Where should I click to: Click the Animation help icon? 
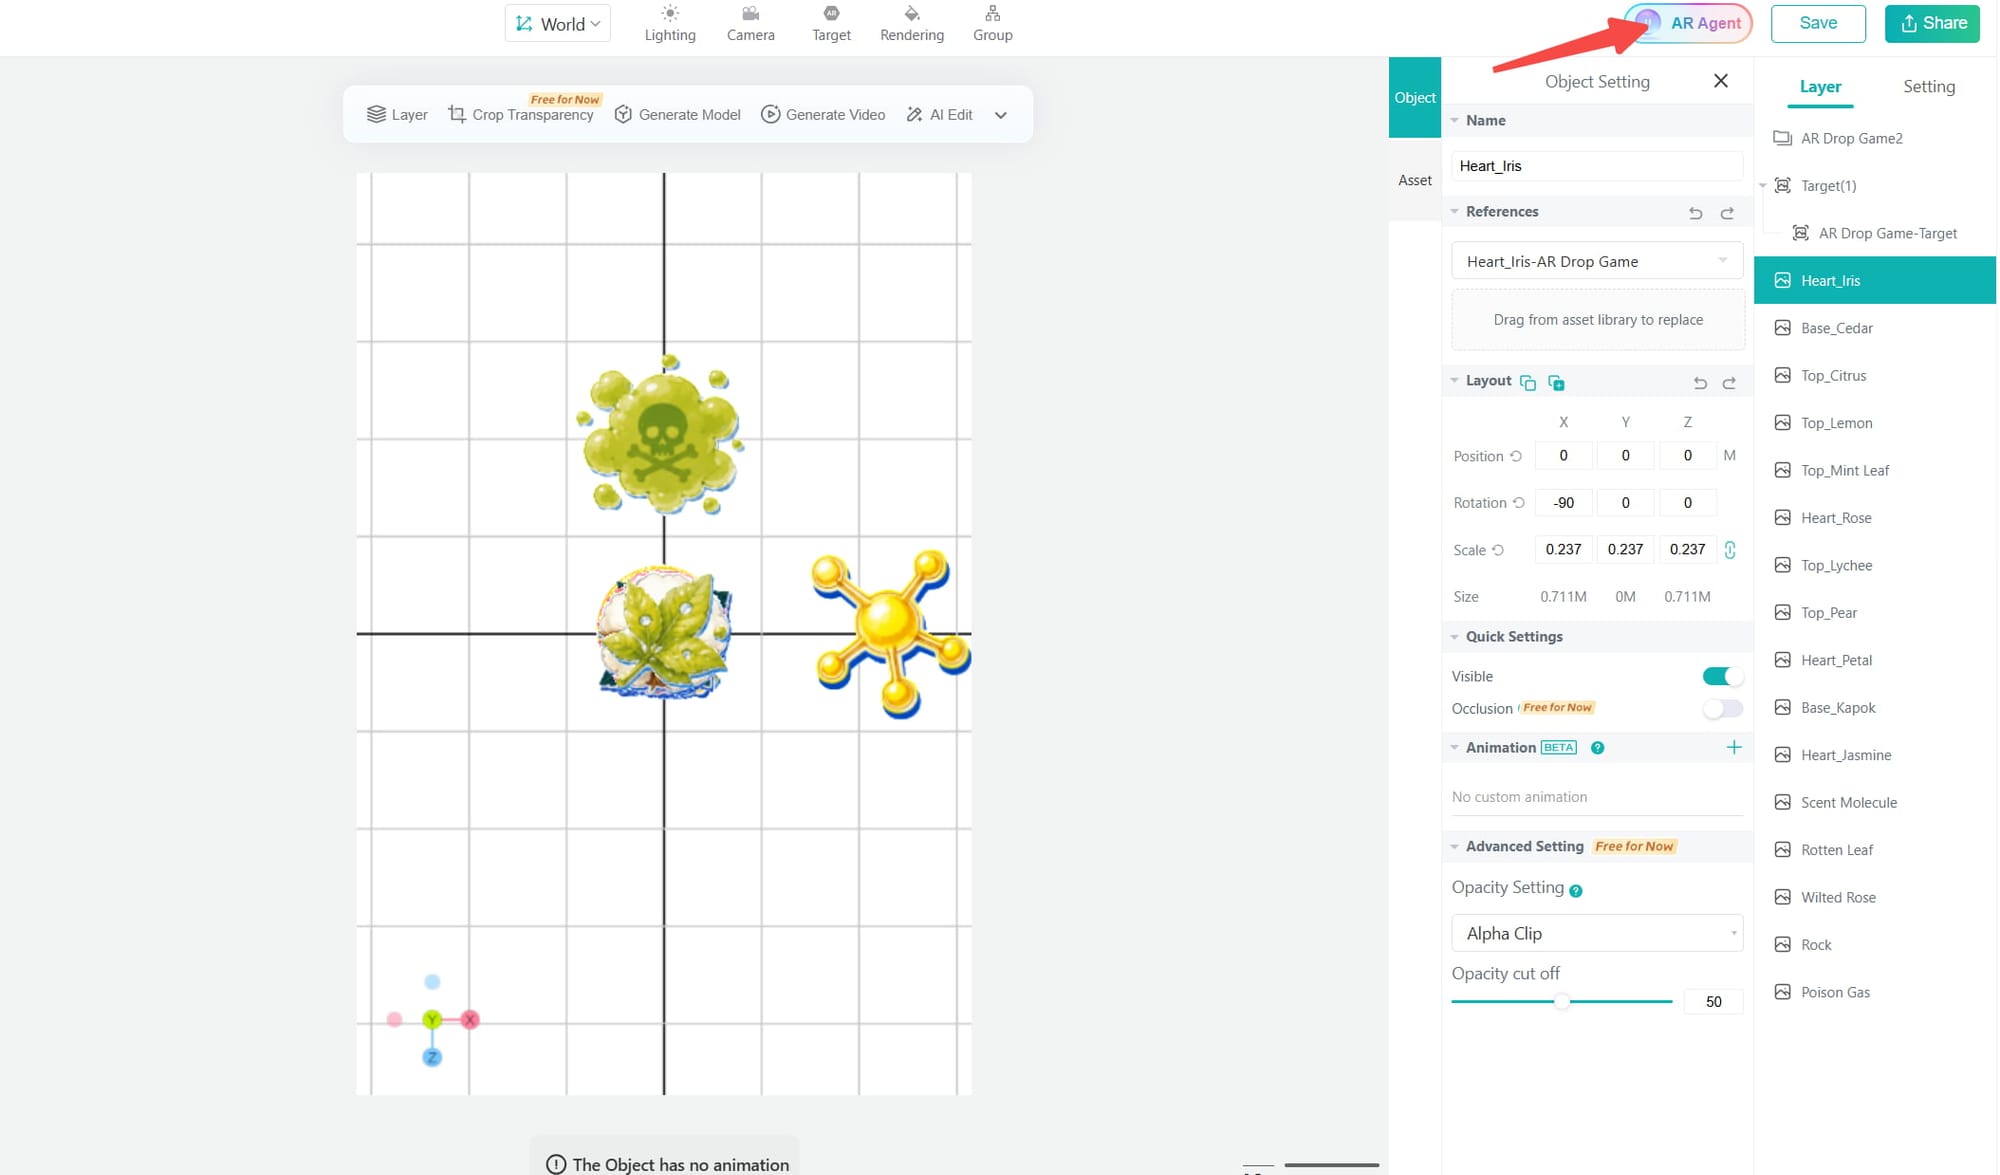coord(1597,748)
